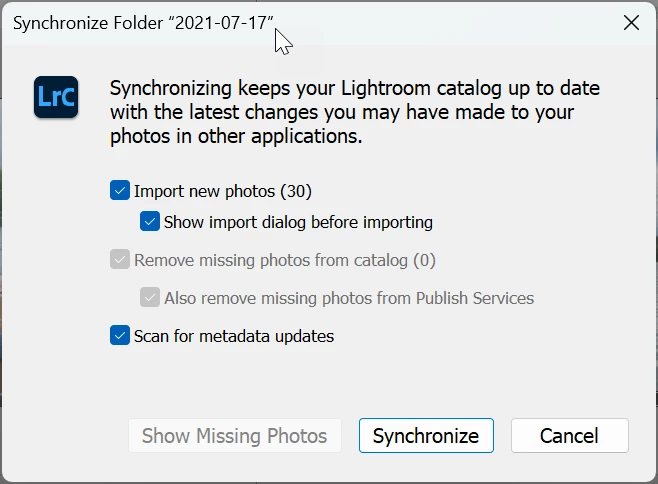The width and height of the screenshot is (658, 484).
Task: Click the "Also remove missing photos from Publish Services" label
Action: click(x=349, y=297)
